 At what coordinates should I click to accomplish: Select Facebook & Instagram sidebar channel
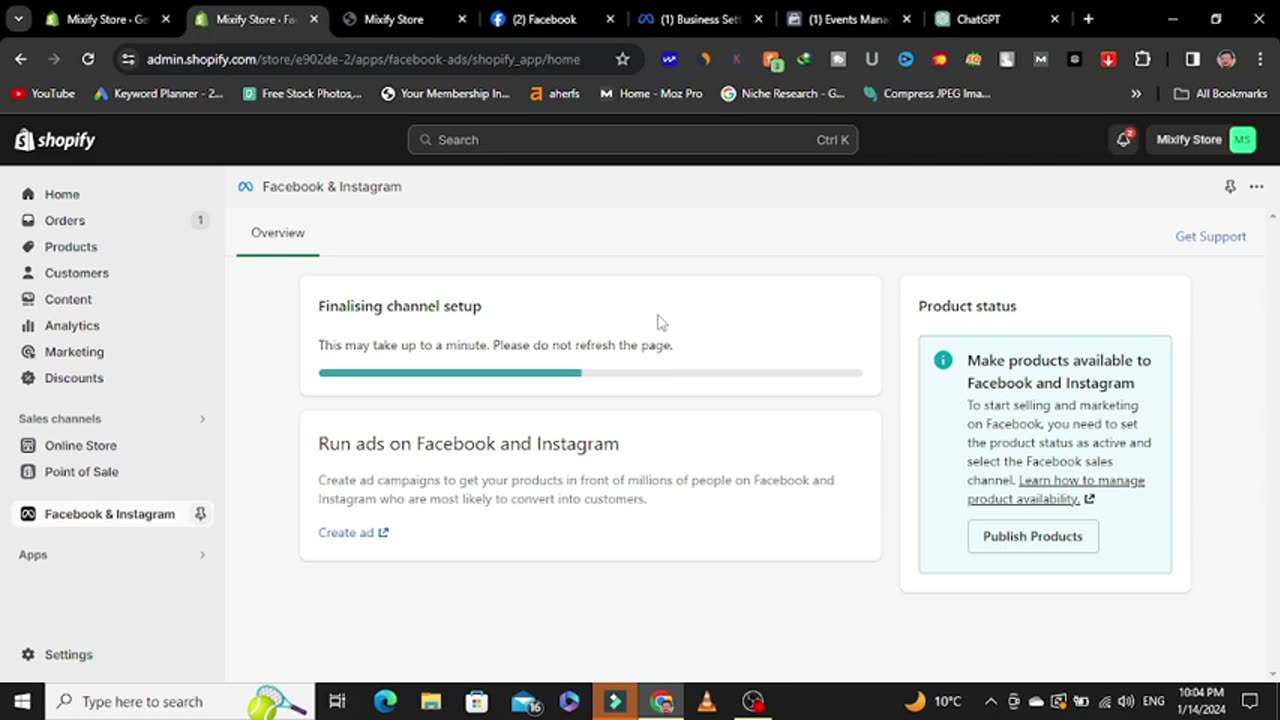(x=109, y=514)
